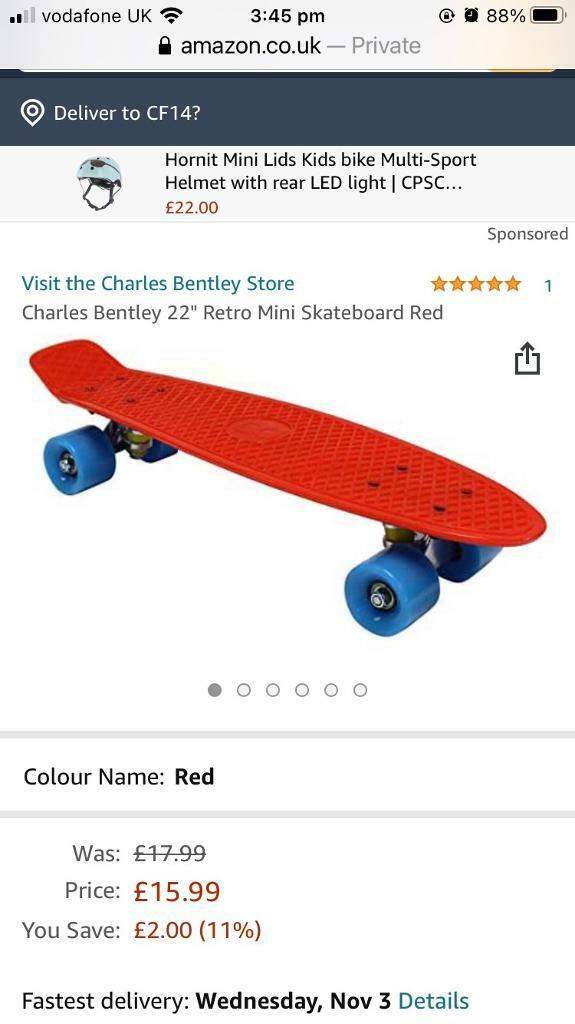The image size is (575, 1024).
Task: Select the second image carousel dot
Action: coord(244,690)
